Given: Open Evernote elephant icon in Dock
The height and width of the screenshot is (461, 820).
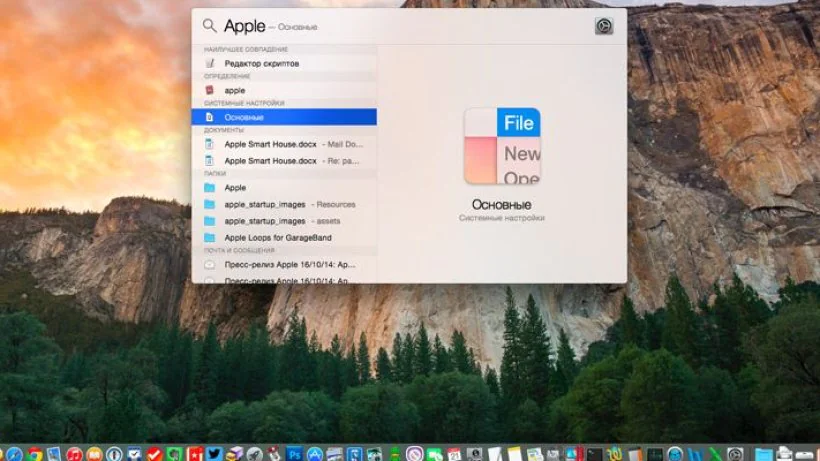Looking at the screenshot, I should click(174, 454).
